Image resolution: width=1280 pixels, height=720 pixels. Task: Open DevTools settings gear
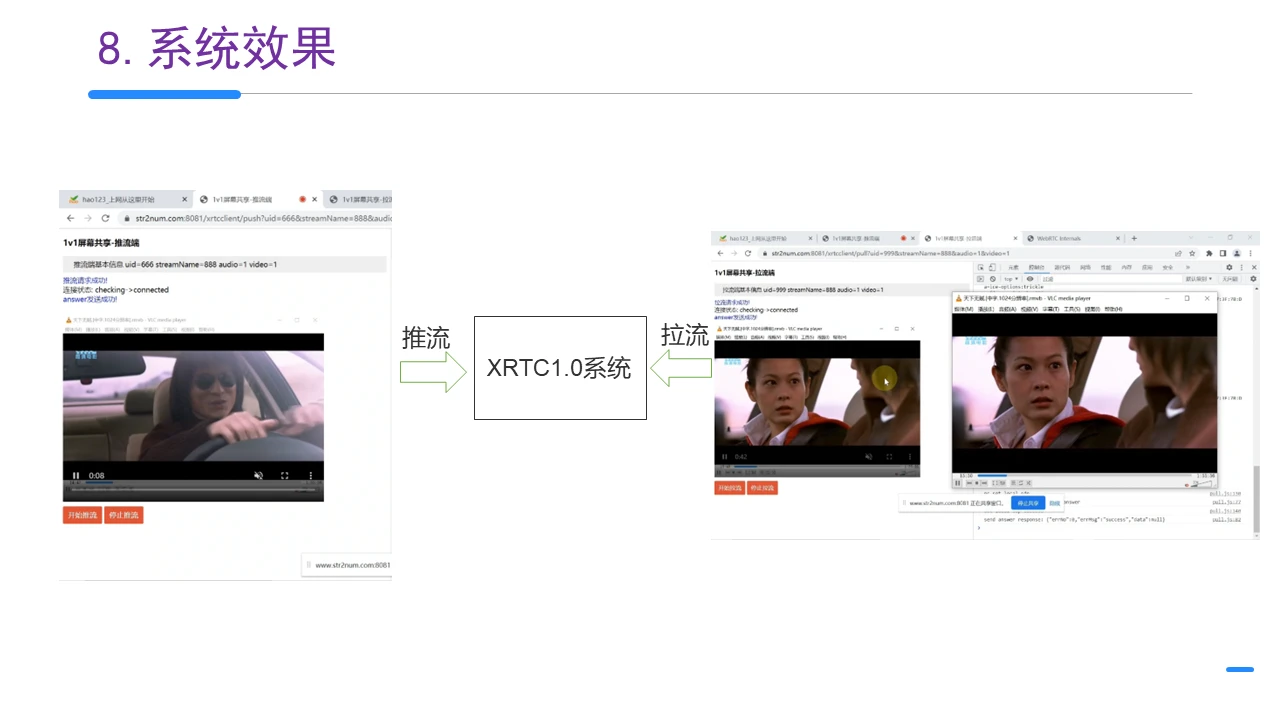coord(1229,267)
